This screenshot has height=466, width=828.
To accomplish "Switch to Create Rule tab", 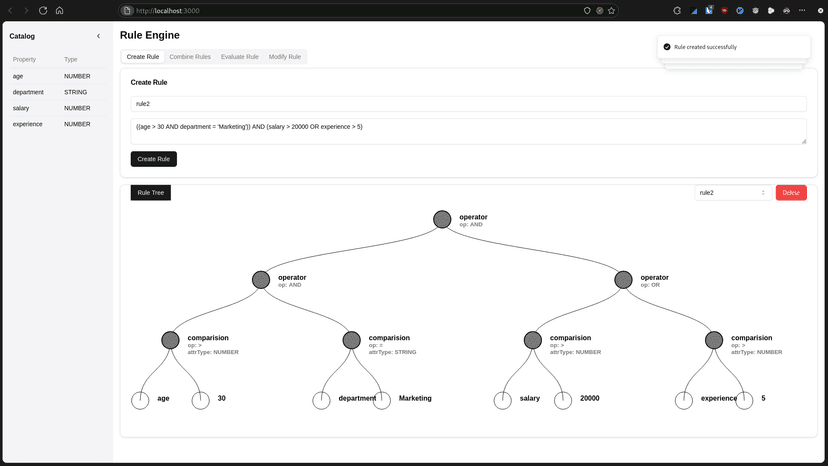I will coord(143,57).
